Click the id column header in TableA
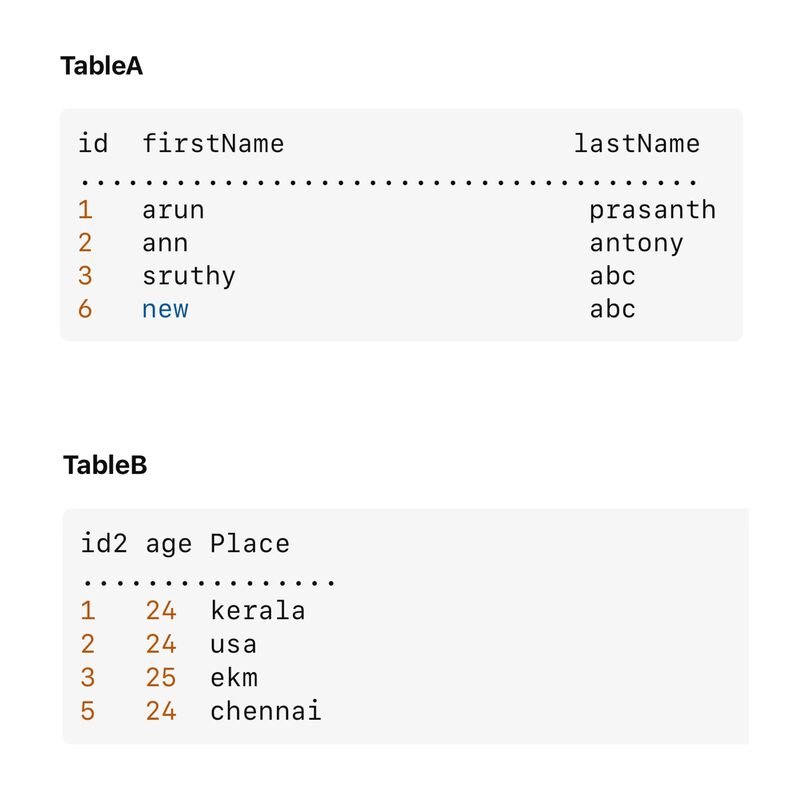This screenshot has height=800, width=800. coord(93,143)
